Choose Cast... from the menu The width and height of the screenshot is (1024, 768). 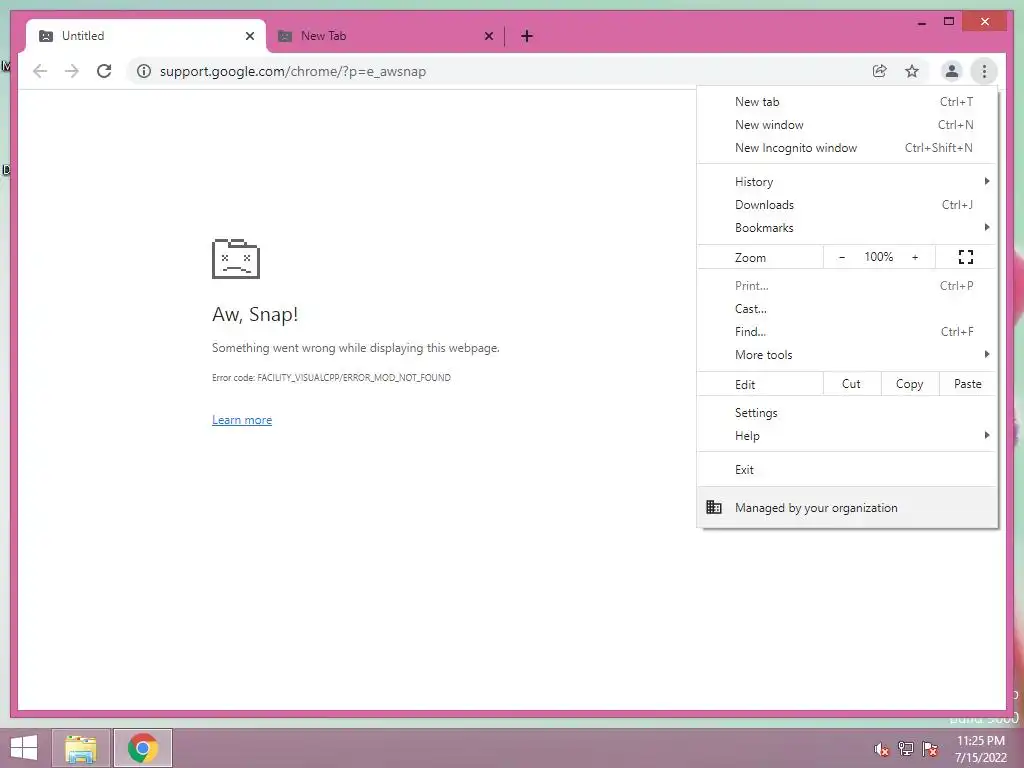click(847, 309)
